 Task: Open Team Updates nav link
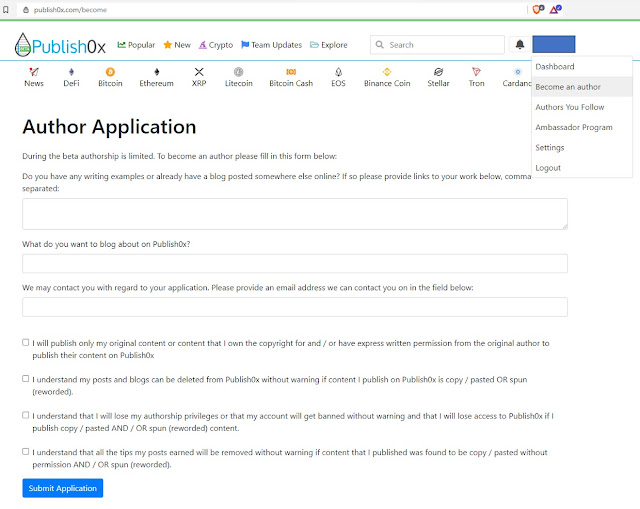(x=271, y=45)
